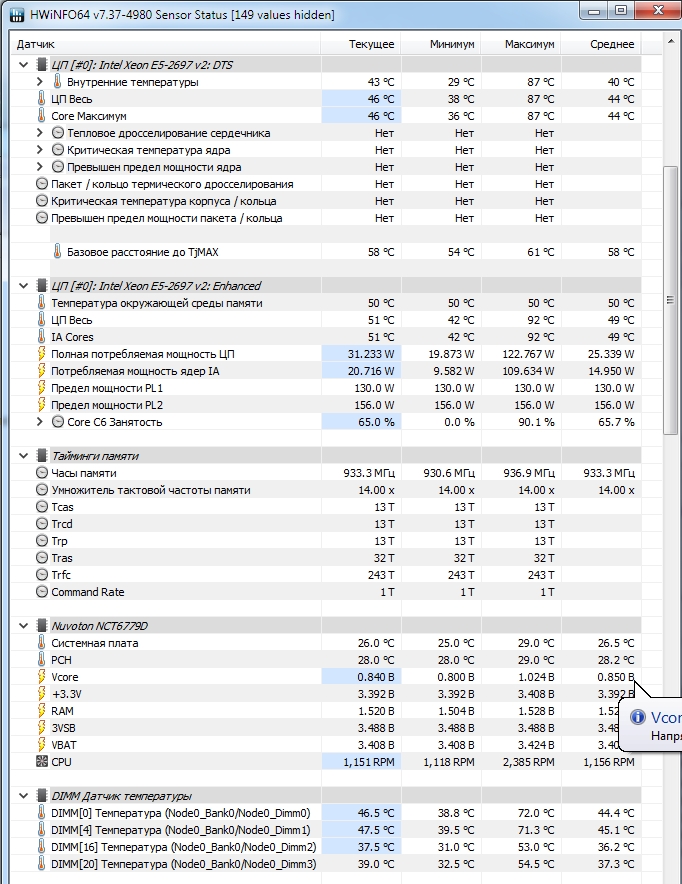Click the clock icon beside Критическая температура корпуса / кольца
This screenshot has width=682, height=884.
coord(42,201)
